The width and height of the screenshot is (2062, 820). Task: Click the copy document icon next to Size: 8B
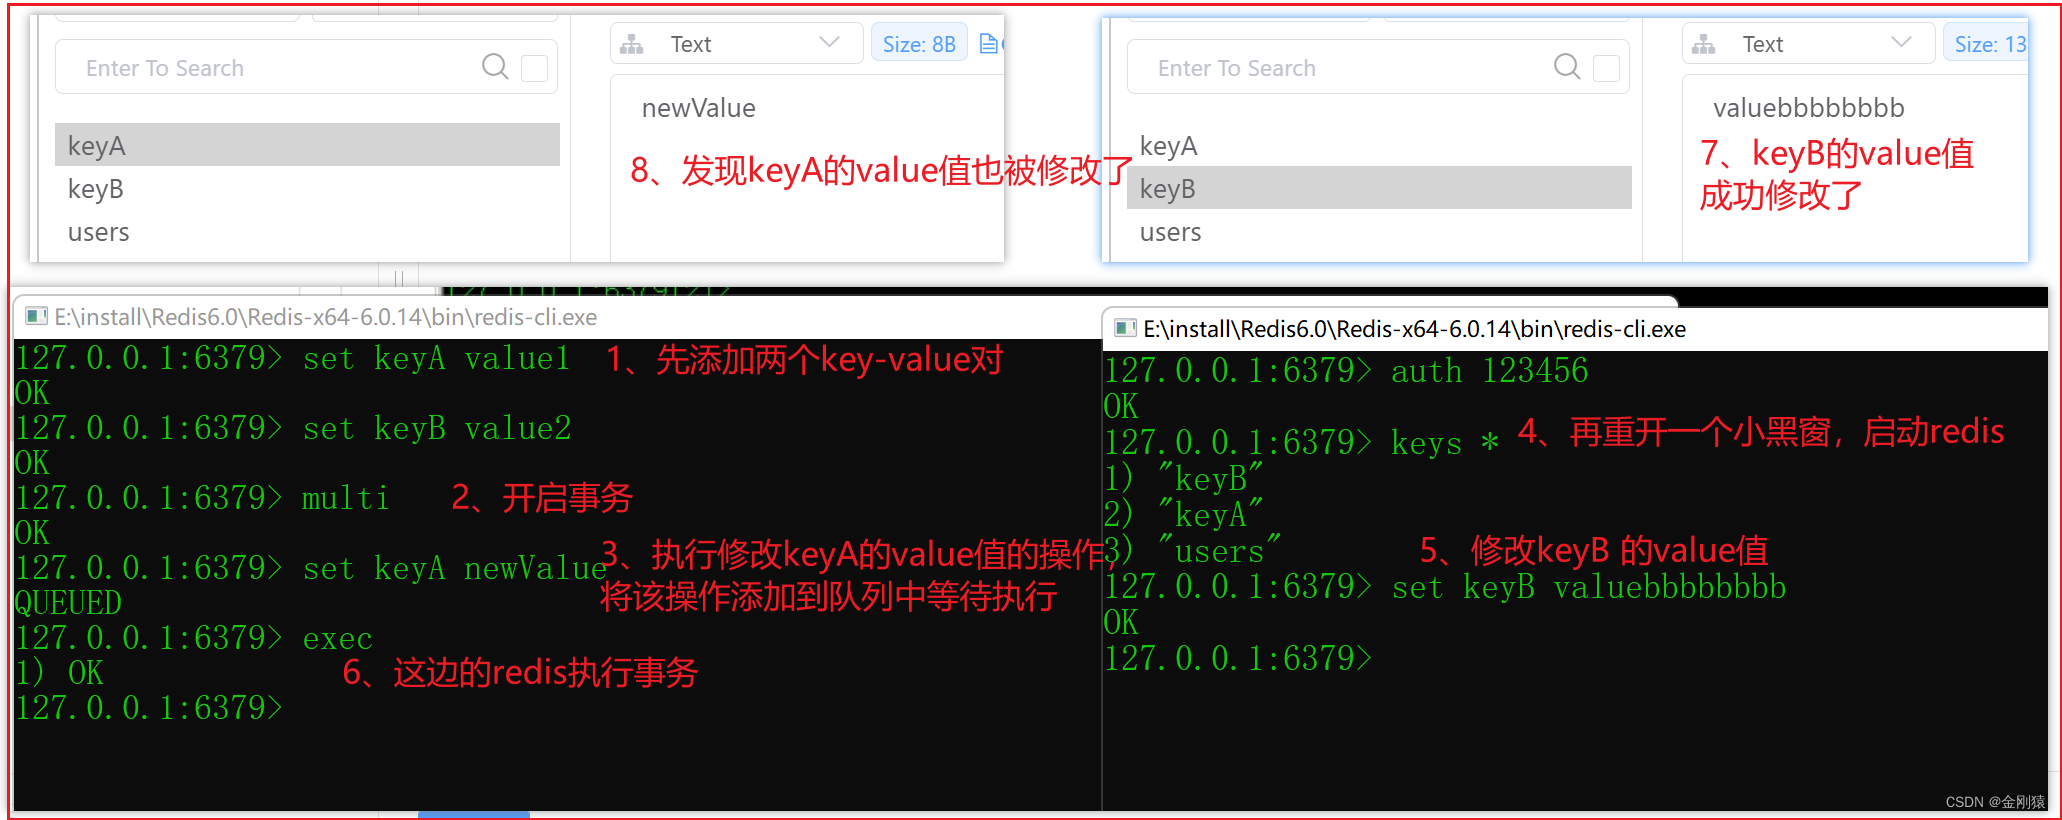(988, 43)
